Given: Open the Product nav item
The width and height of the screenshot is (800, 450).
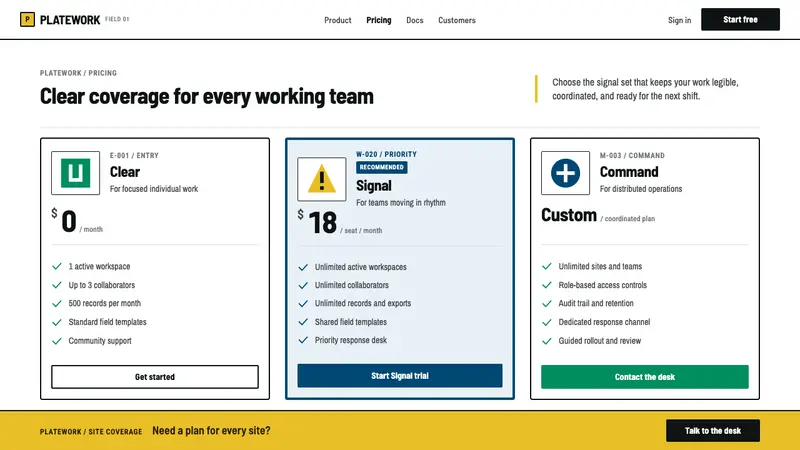Looking at the screenshot, I should tap(338, 20).
